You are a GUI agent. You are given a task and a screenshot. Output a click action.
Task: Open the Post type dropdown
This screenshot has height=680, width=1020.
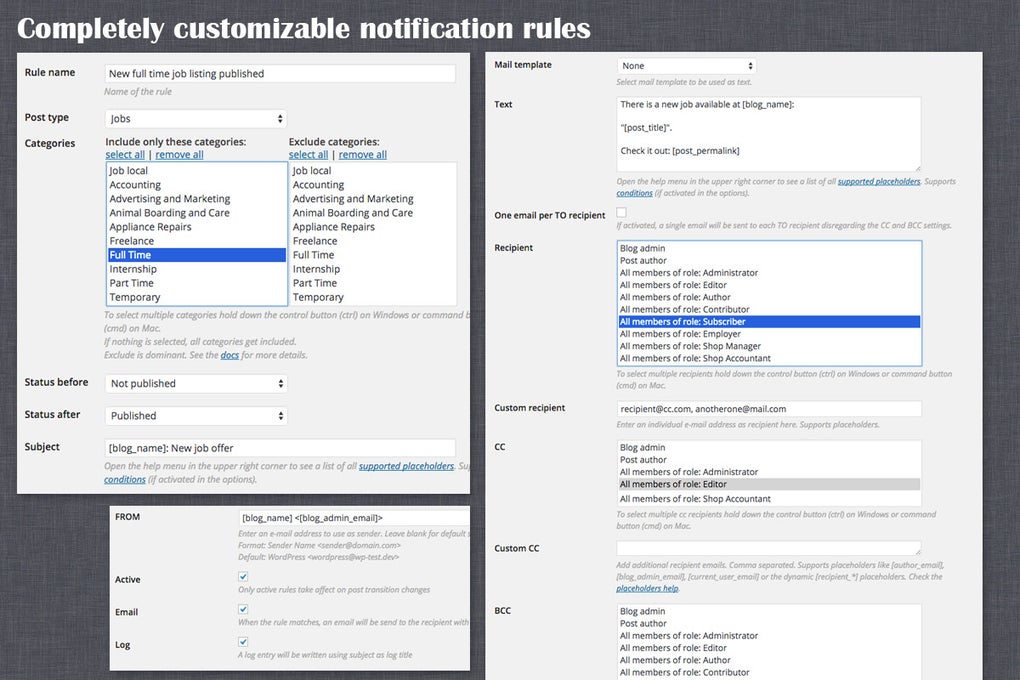coord(195,117)
